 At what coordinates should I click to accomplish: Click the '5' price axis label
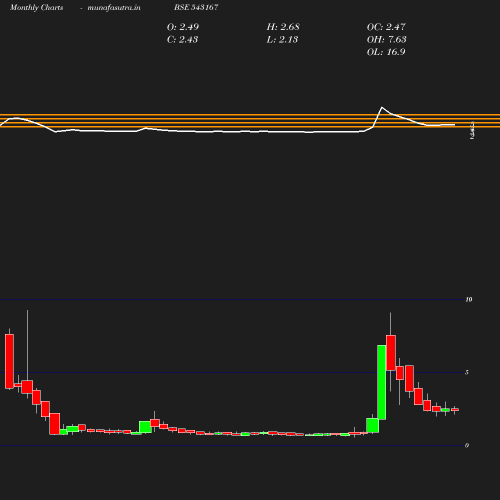coord(467,372)
